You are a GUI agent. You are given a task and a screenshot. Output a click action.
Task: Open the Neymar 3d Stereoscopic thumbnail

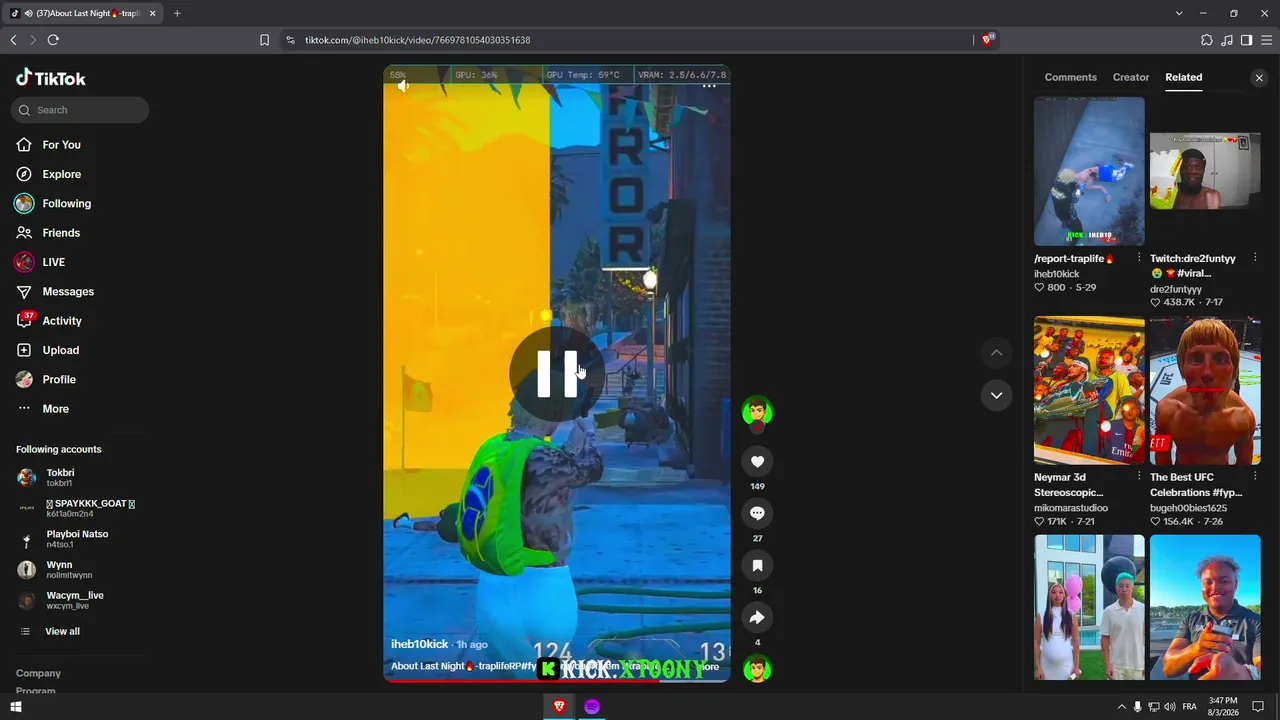(x=1089, y=390)
